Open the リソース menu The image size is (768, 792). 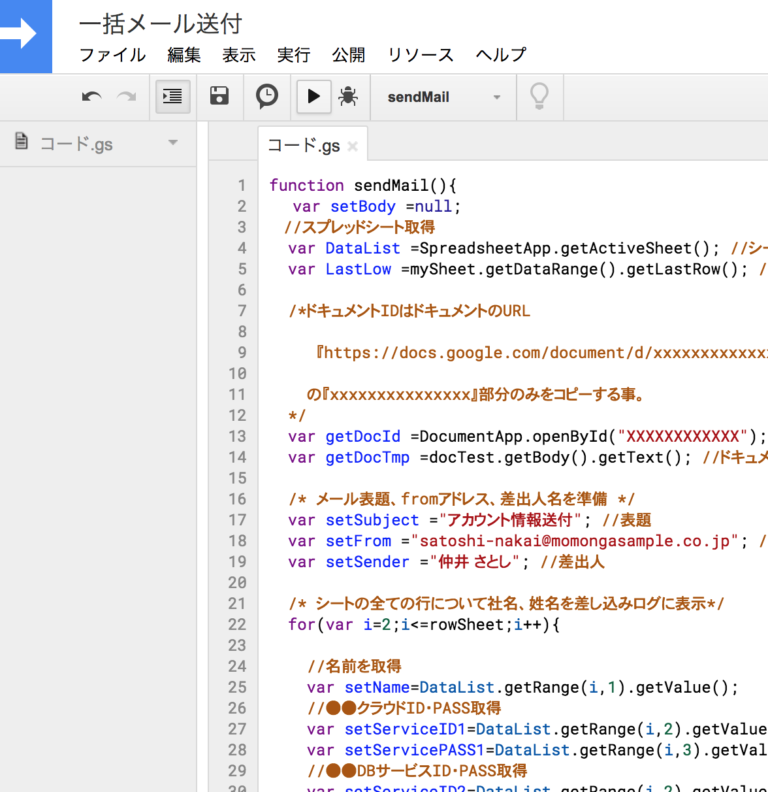coord(420,55)
